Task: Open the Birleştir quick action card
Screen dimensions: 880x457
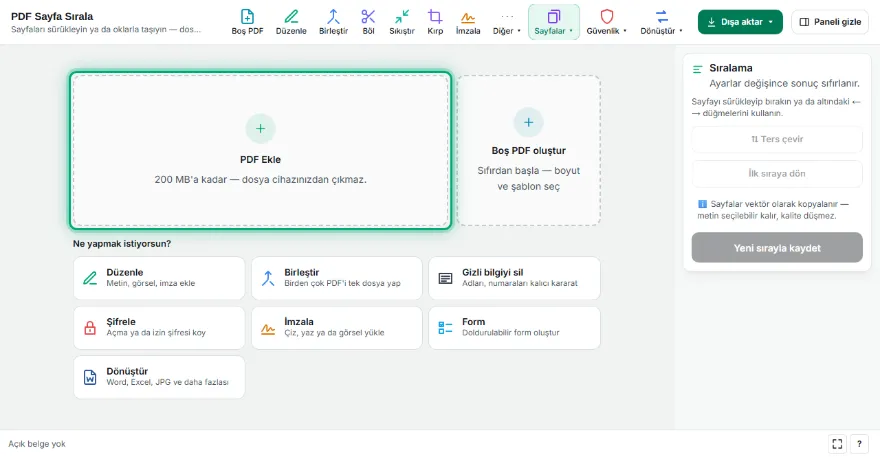Action: [x=337, y=278]
